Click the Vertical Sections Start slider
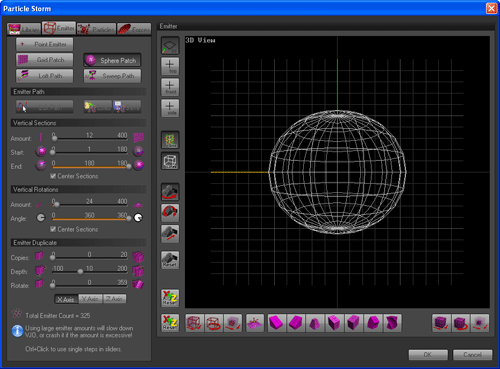Viewport: 500px width, 369px height. [90, 152]
